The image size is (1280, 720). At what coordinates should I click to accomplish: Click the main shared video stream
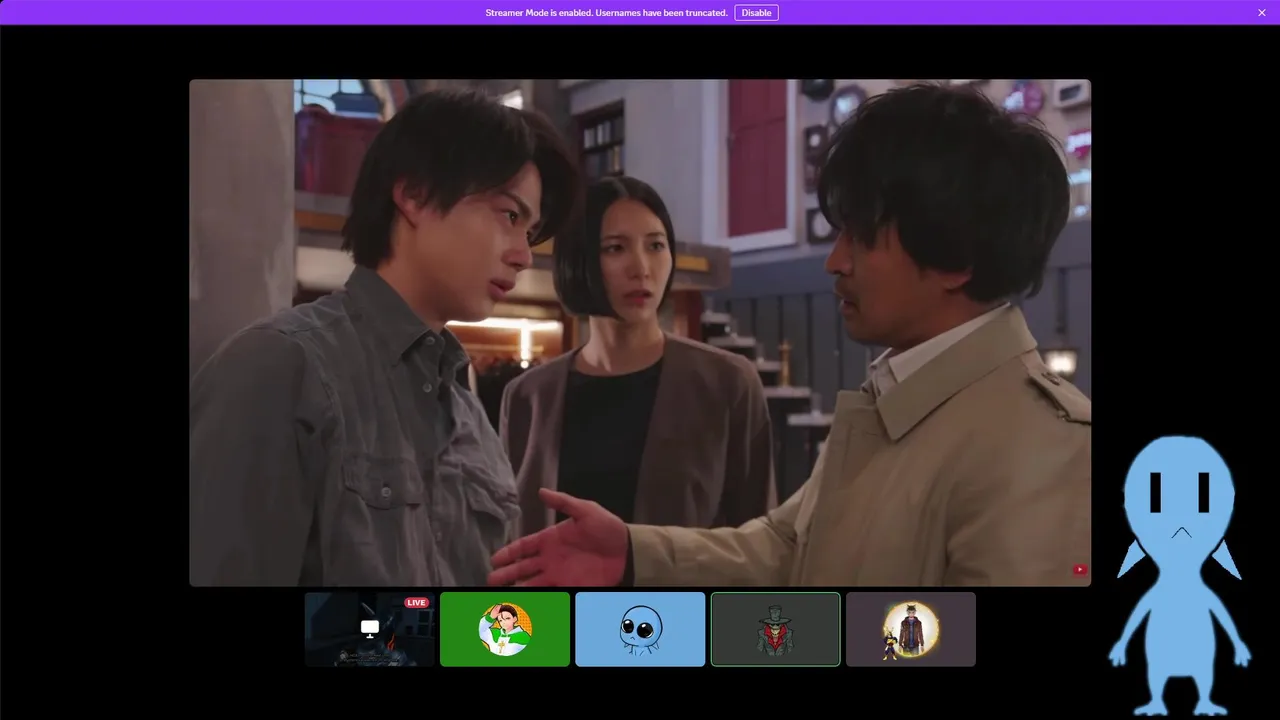tap(640, 333)
